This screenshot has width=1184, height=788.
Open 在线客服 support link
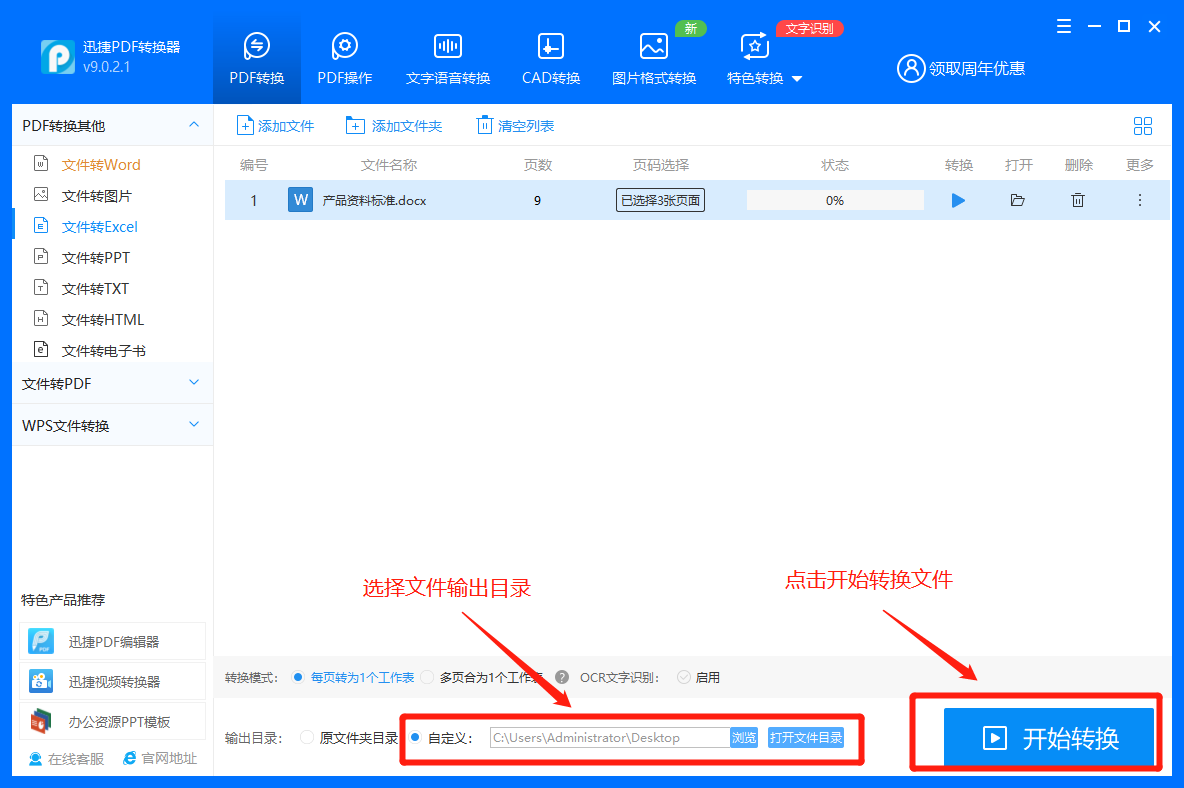(66, 759)
